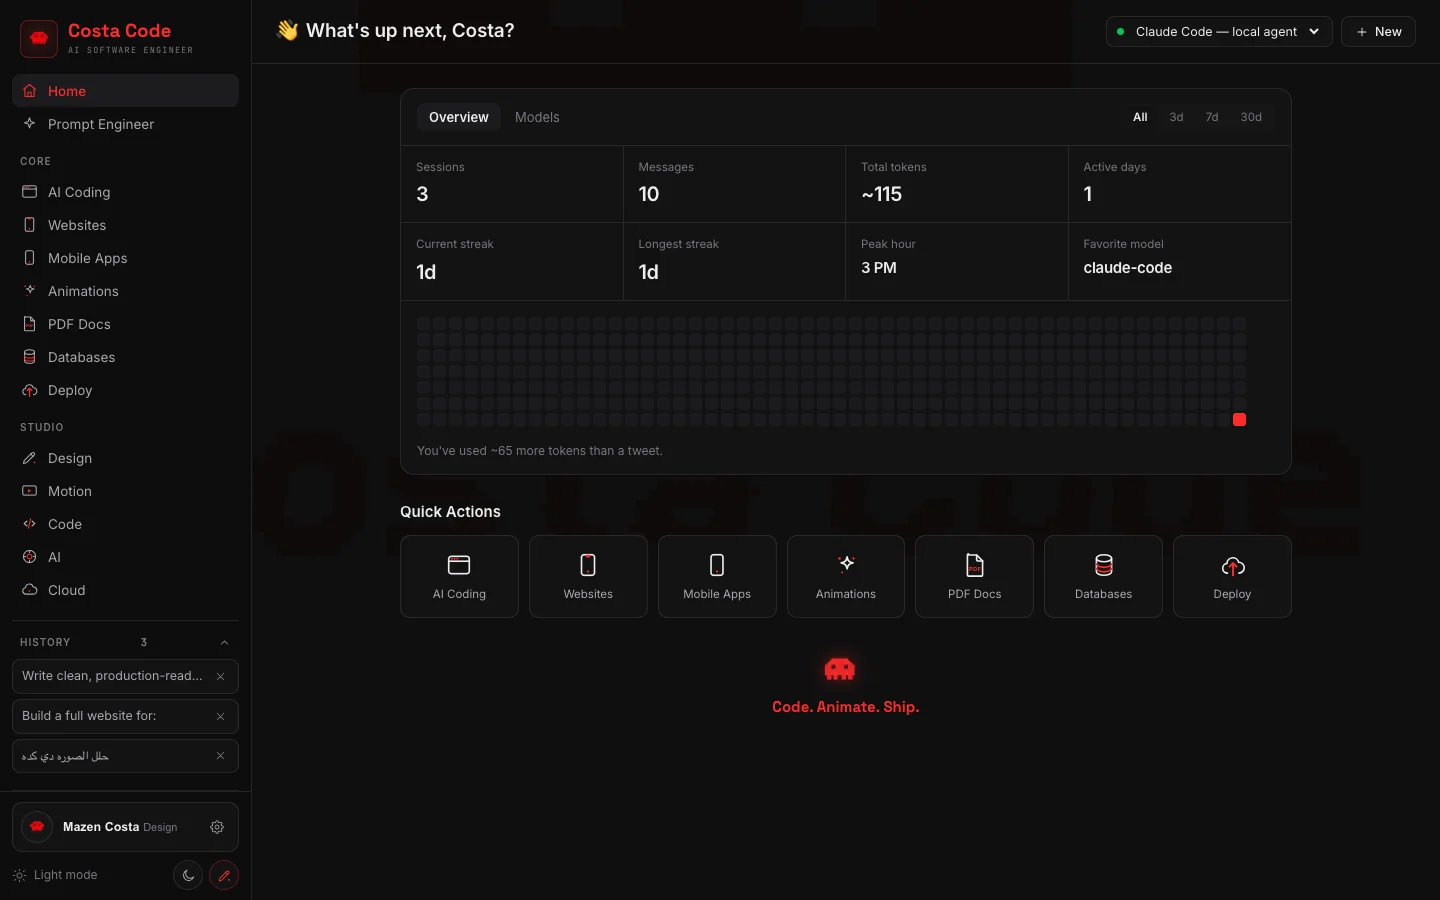Click the Sessions stat card
This screenshot has width=1440, height=900.
pyautogui.click(x=512, y=184)
